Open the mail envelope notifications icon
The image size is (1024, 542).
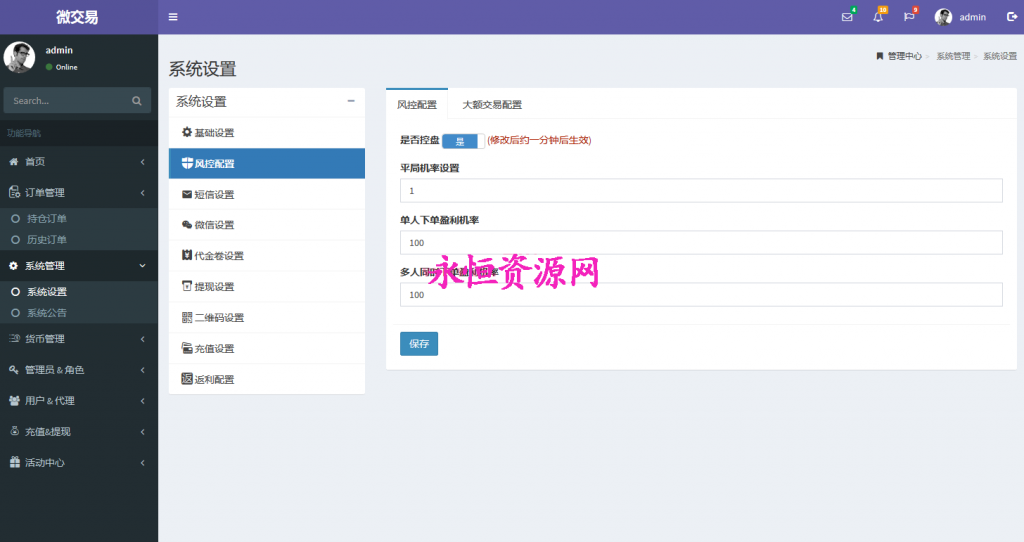pyautogui.click(x=847, y=17)
